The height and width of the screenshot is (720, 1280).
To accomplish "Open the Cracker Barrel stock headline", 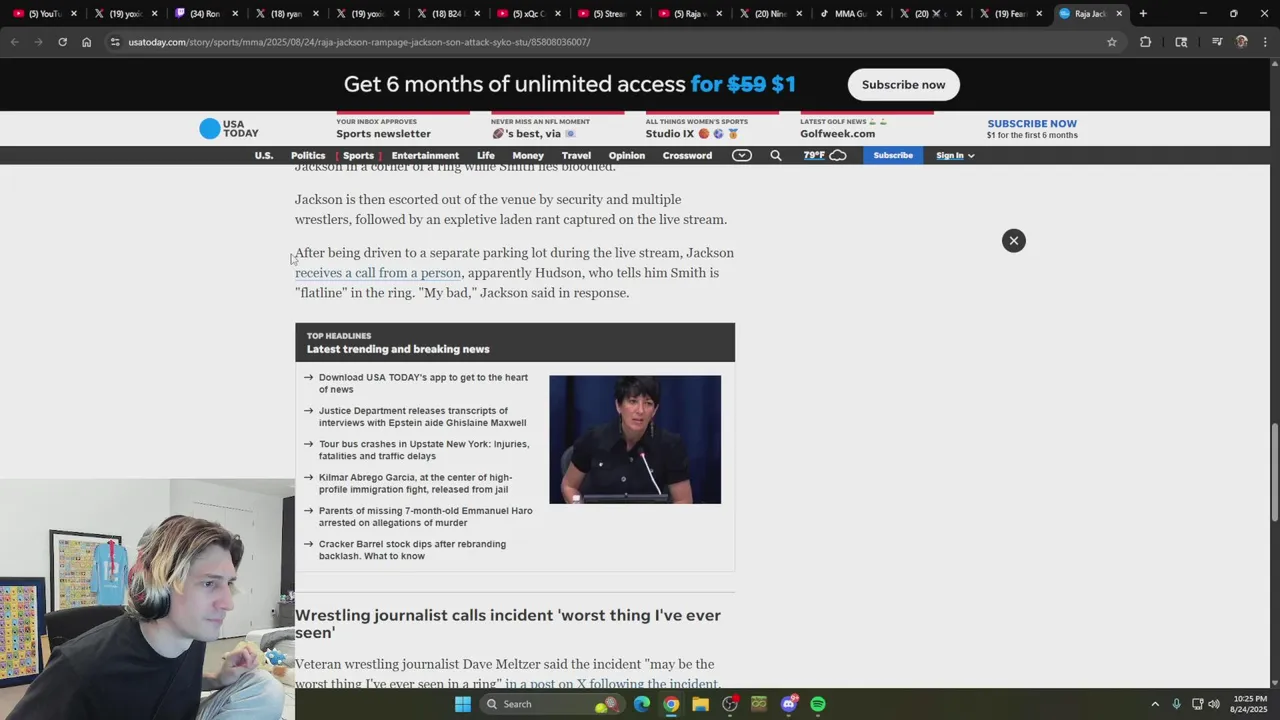I will [x=412, y=550].
